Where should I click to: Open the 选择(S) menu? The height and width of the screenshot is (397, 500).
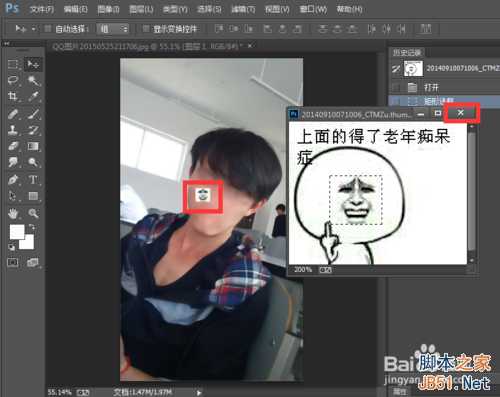click(209, 9)
